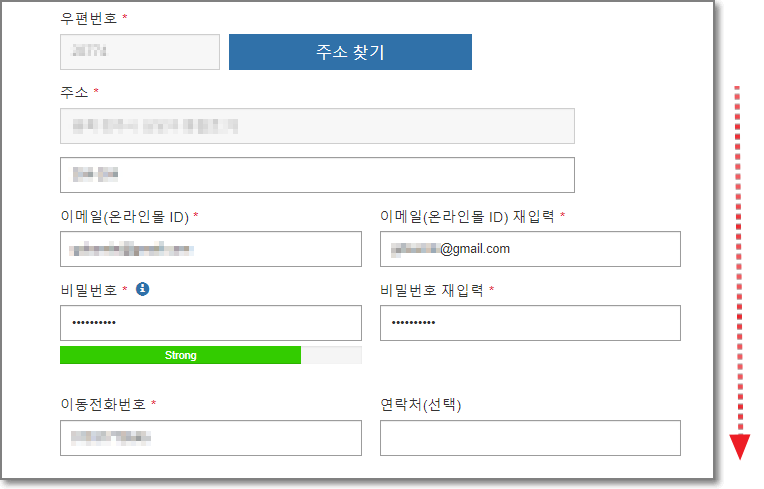The width and height of the screenshot is (764, 489).
Task: Click the empty 연락처(선택) field
Action: pyautogui.click(x=530, y=438)
